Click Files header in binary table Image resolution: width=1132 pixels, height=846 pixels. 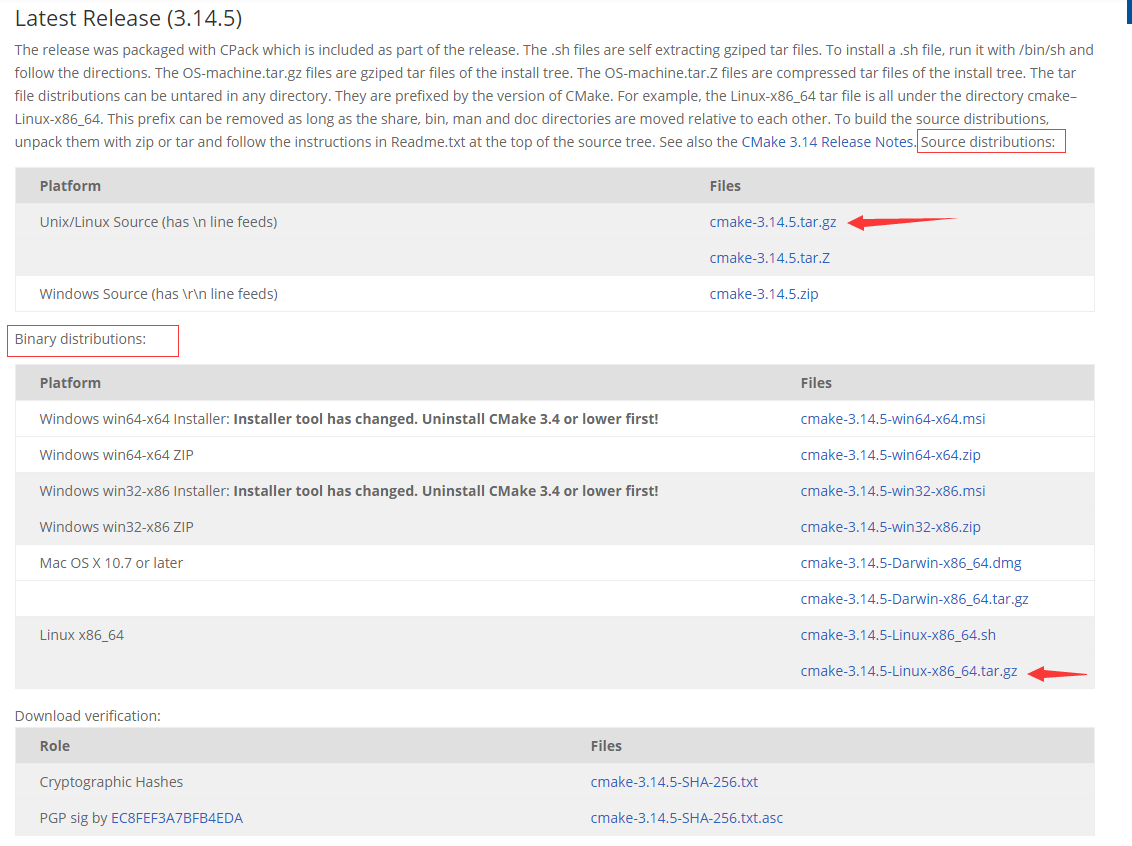pyautogui.click(x=816, y=383)
